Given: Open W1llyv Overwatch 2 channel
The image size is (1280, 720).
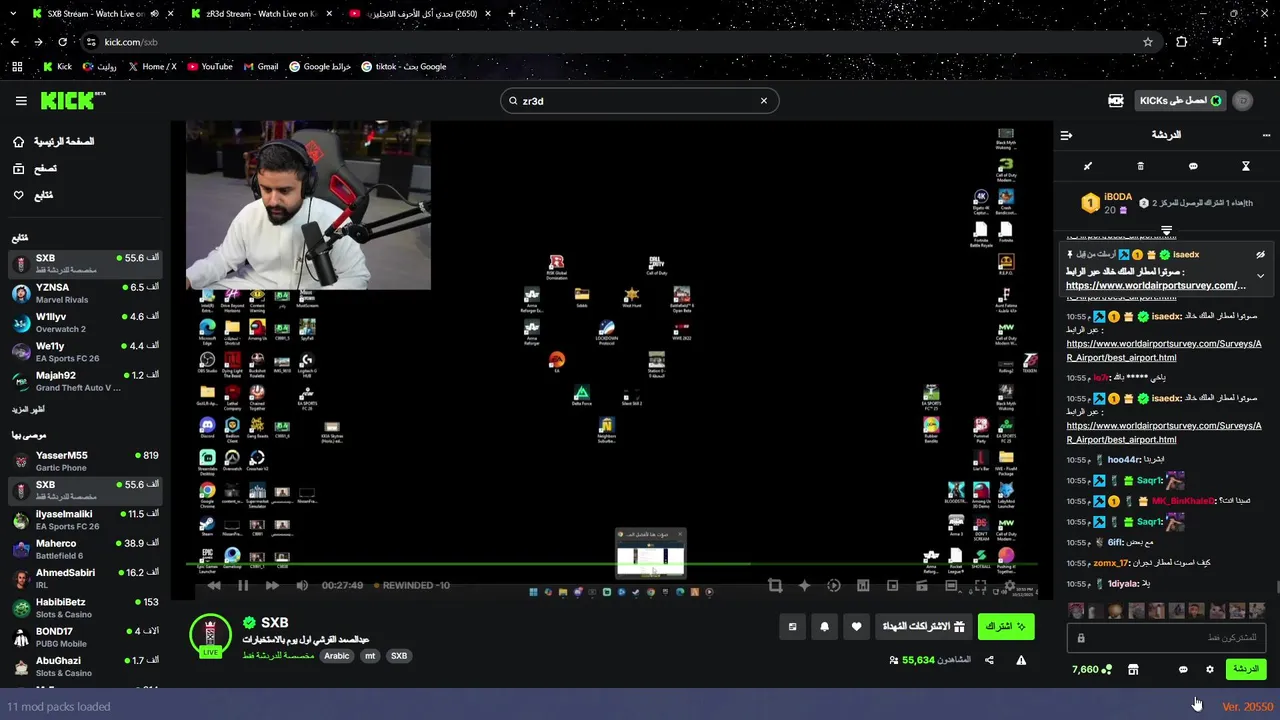Looking at the screenshot, I should click(85, 322).
